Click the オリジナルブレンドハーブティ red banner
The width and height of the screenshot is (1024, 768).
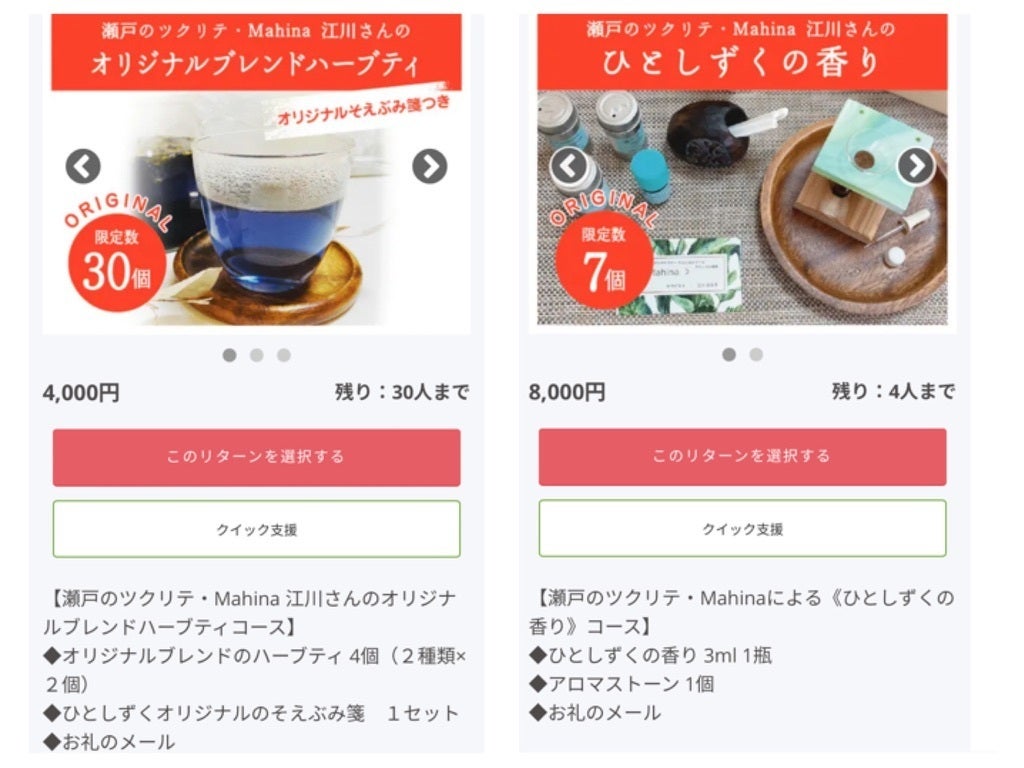[257, 52]
